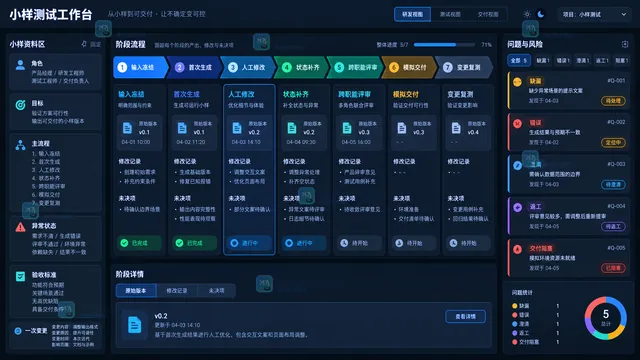Click the yellow 缺漏 issue icon
Viewport: 640px width, 360px height.
[517, 82]
